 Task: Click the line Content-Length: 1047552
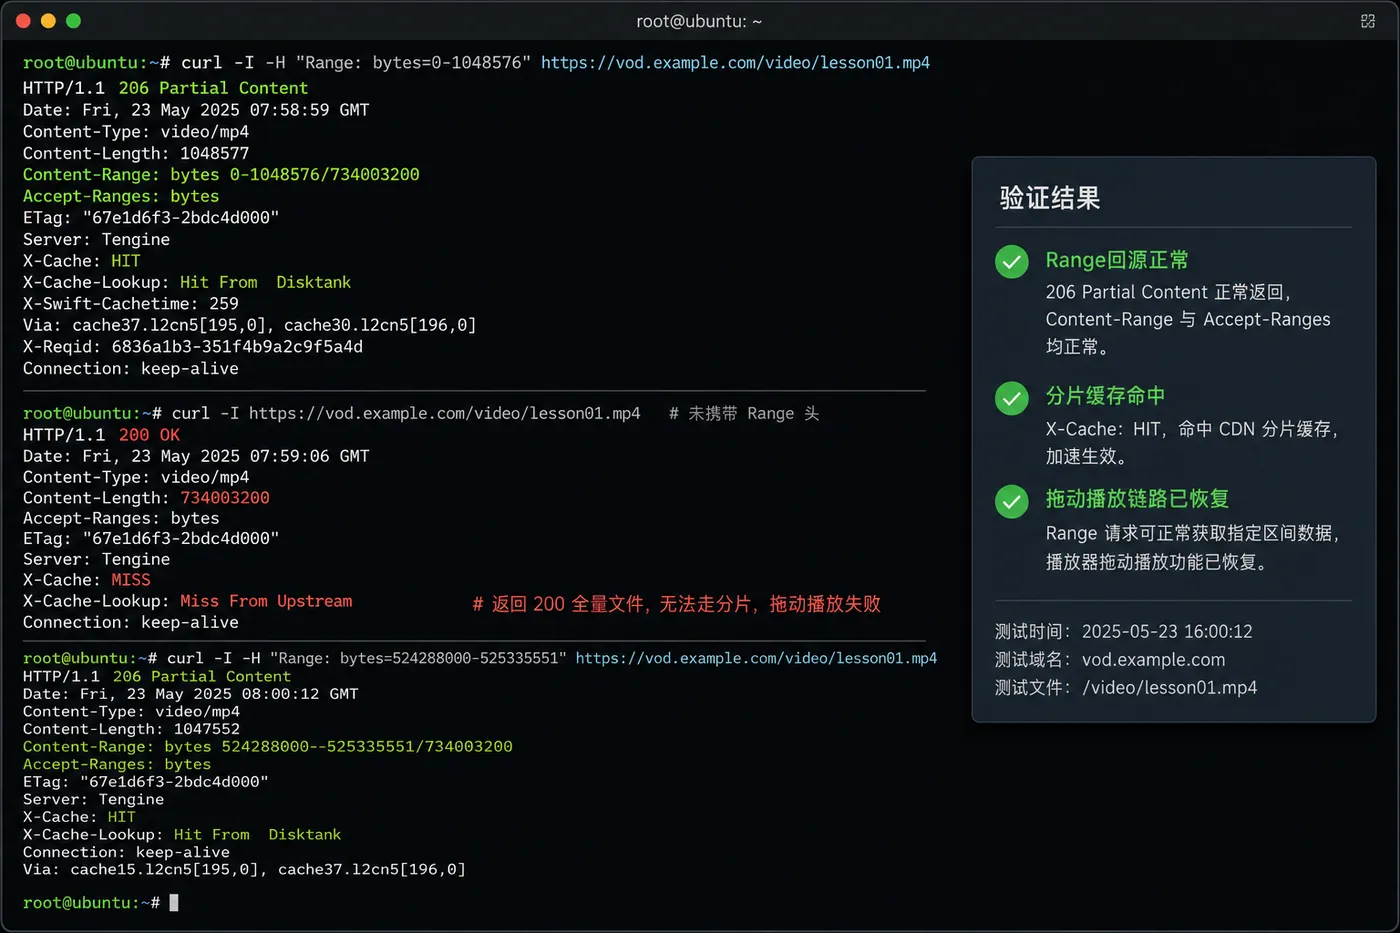pos(131,729)
